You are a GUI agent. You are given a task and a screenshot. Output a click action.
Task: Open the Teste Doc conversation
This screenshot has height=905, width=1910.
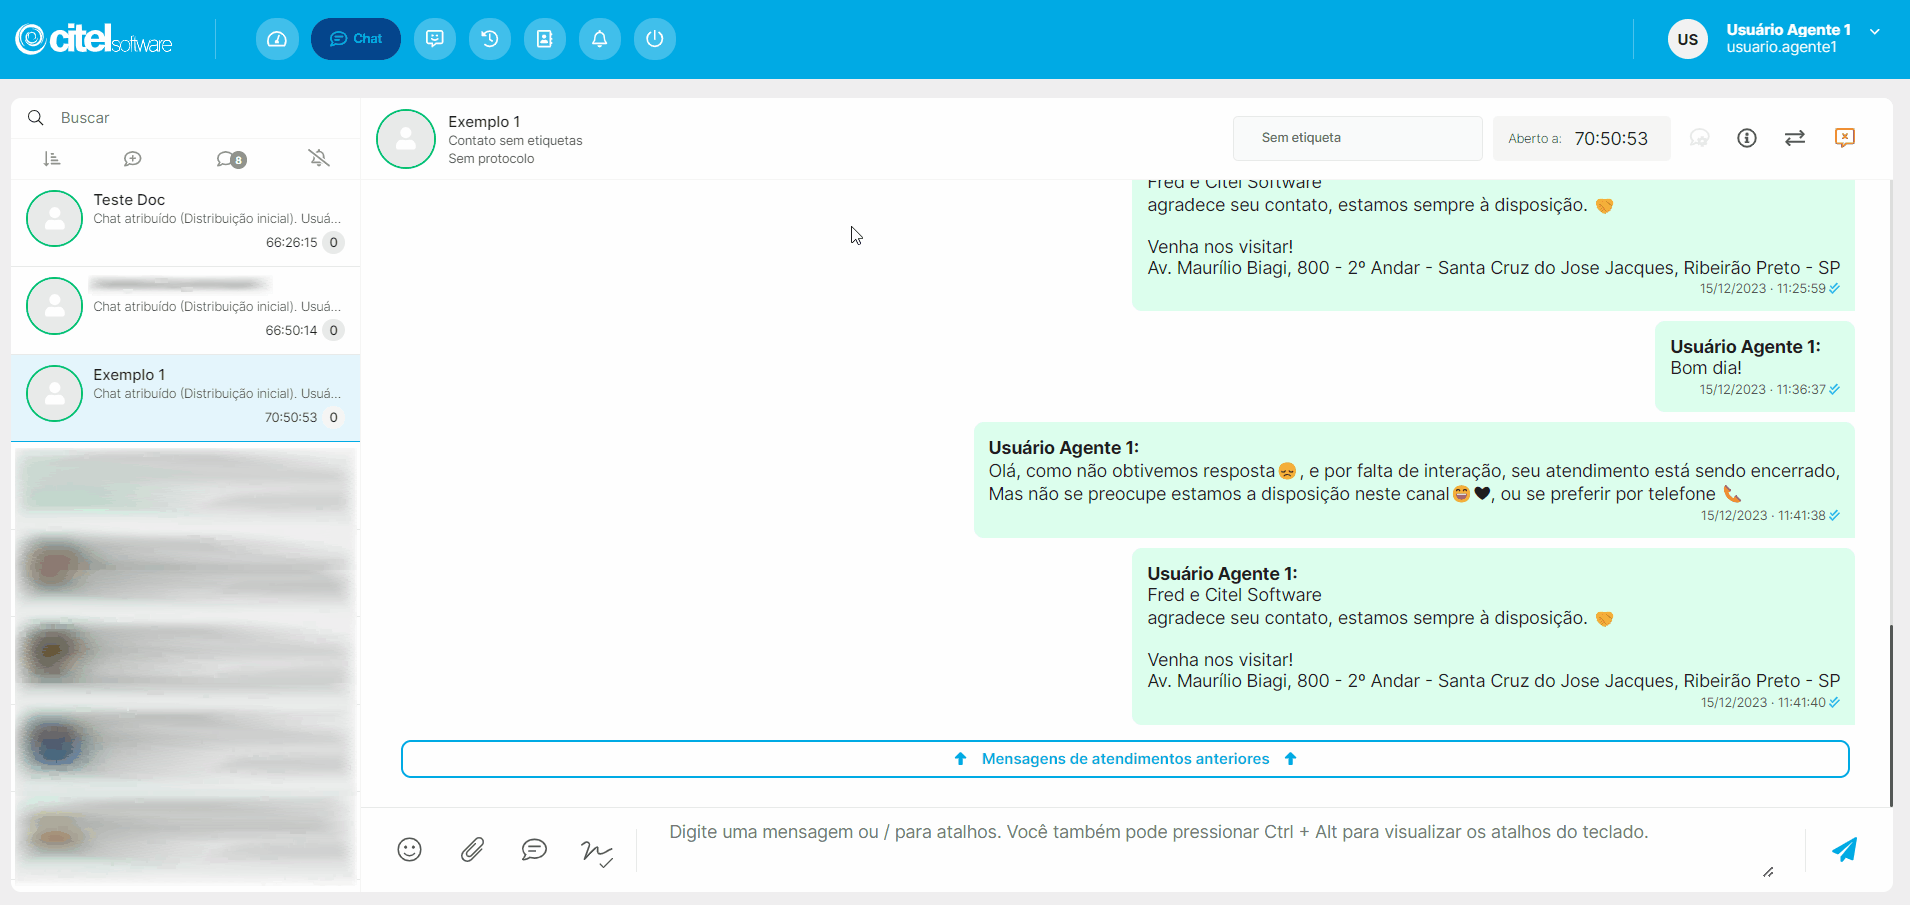tap(186, 222)
